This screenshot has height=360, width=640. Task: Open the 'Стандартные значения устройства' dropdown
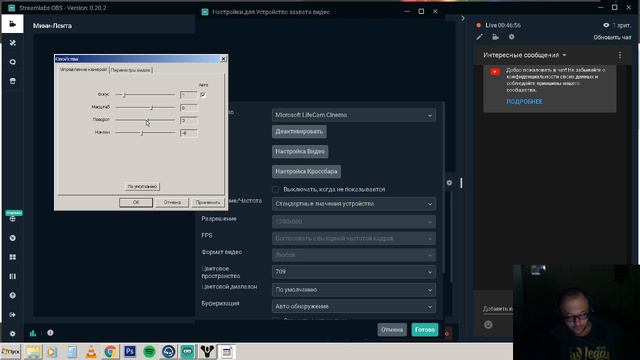coord(353,204)
